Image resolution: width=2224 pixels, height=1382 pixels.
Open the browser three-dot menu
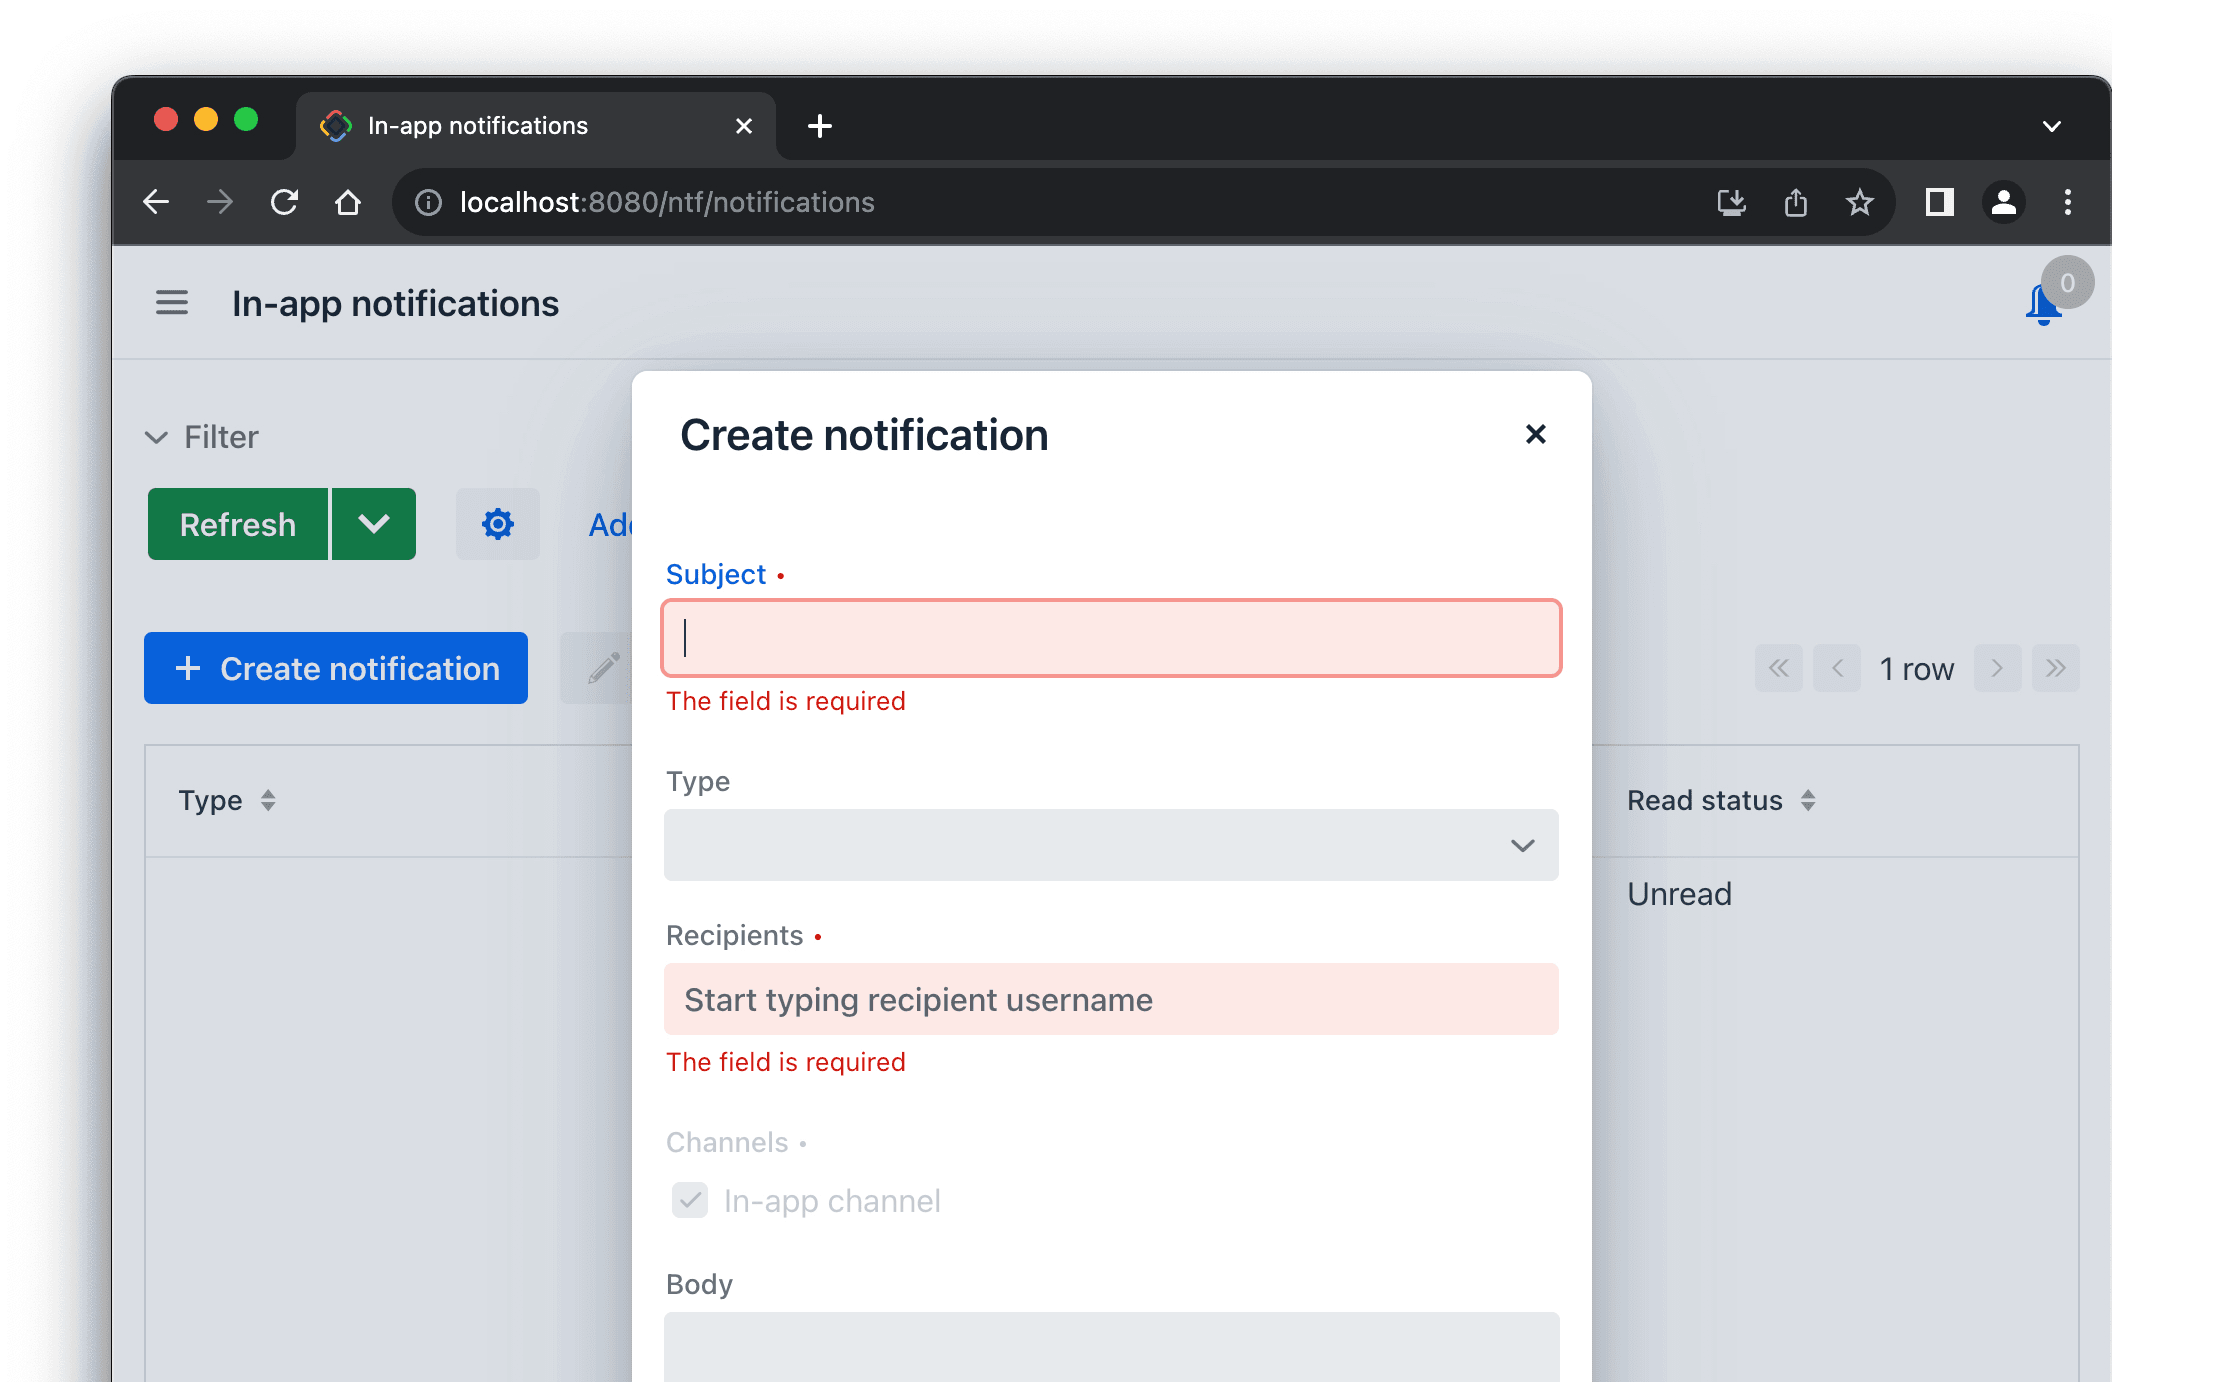click(x=2067, y=203)
